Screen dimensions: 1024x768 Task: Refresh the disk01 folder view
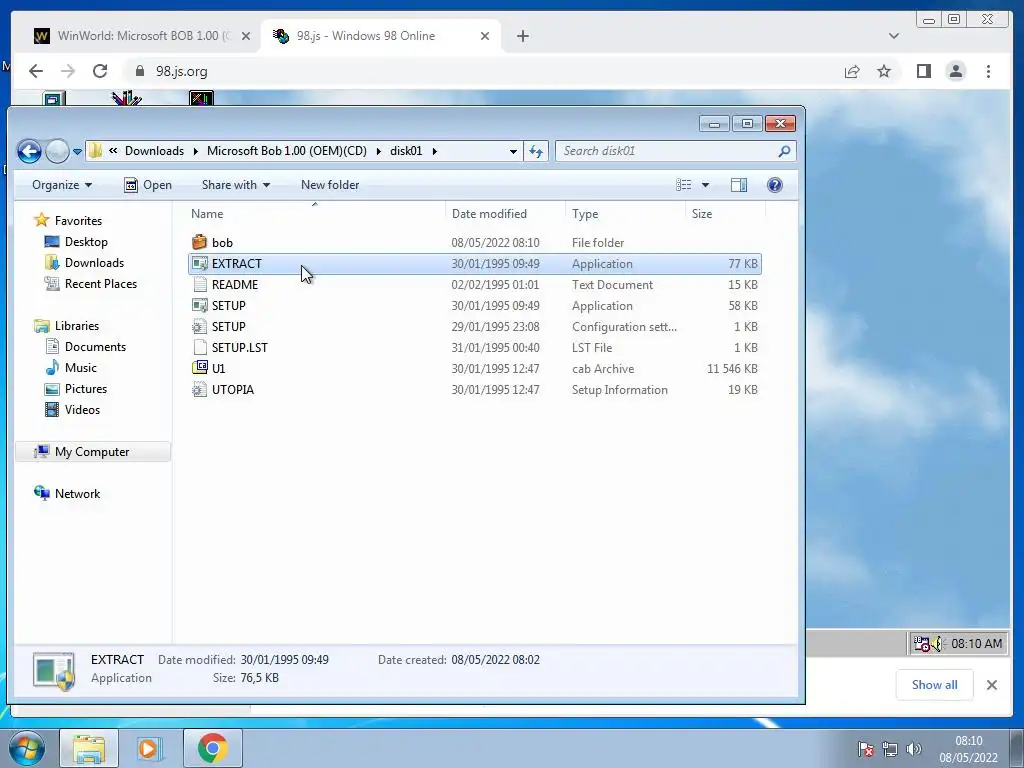[536, 152]
